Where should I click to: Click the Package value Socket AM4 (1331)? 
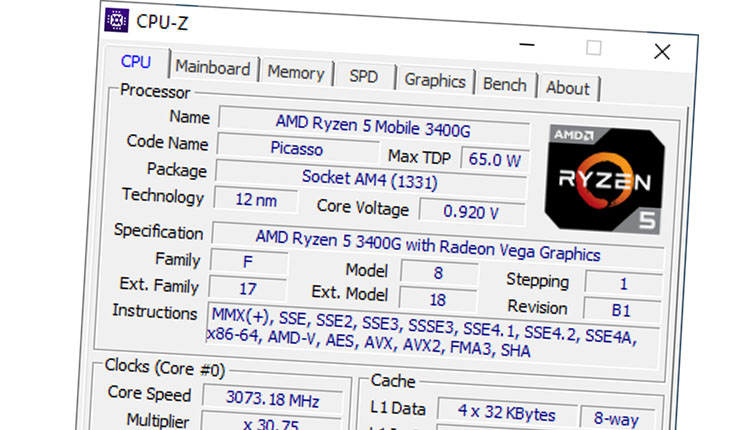click(370, 180)
